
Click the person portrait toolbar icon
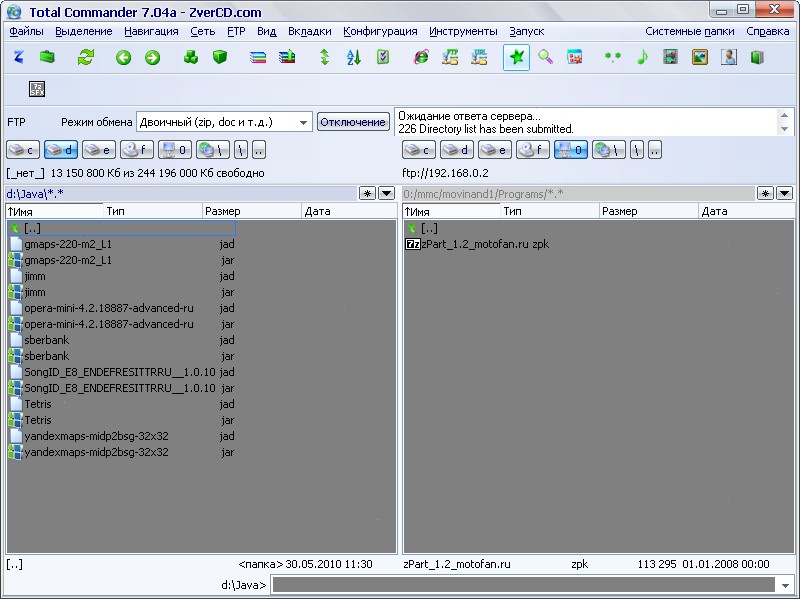pos(729,57)
